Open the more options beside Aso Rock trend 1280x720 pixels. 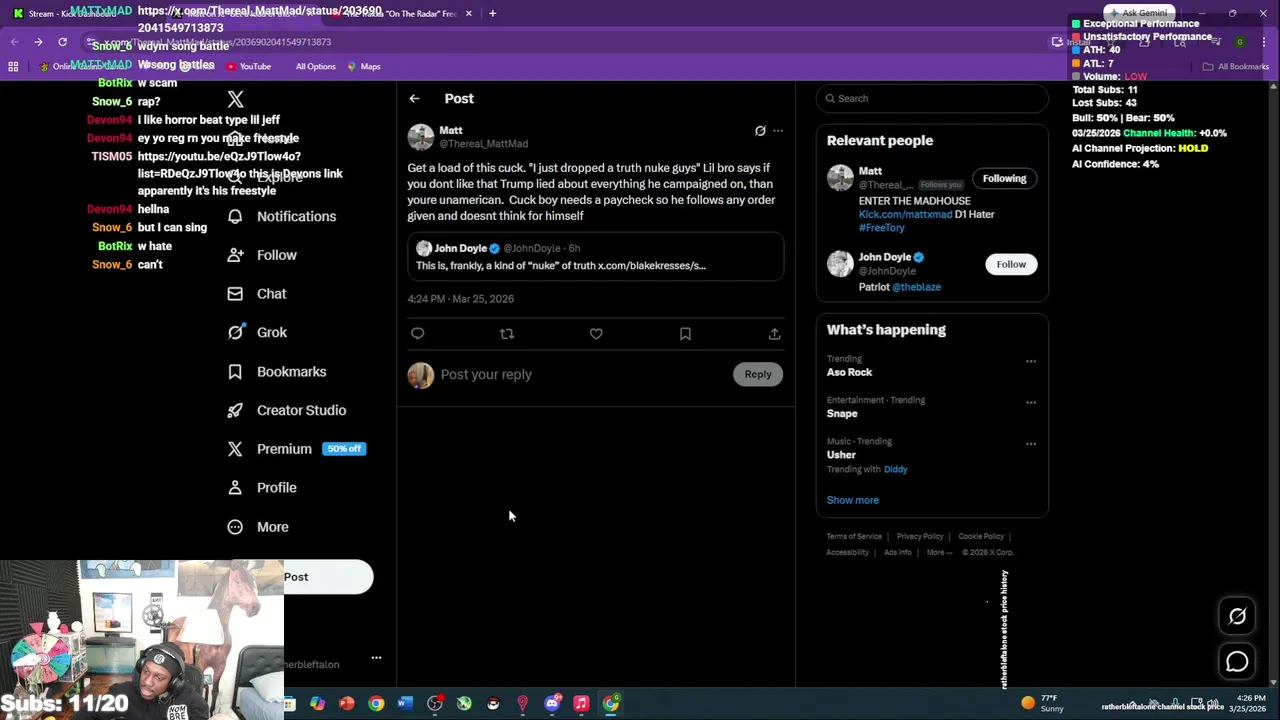(x=1031, y=362)
